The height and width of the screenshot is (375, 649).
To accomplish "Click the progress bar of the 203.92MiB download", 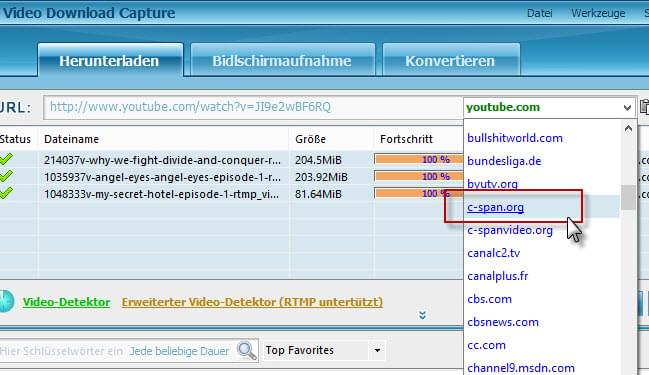I will click(x=418, y=176).
